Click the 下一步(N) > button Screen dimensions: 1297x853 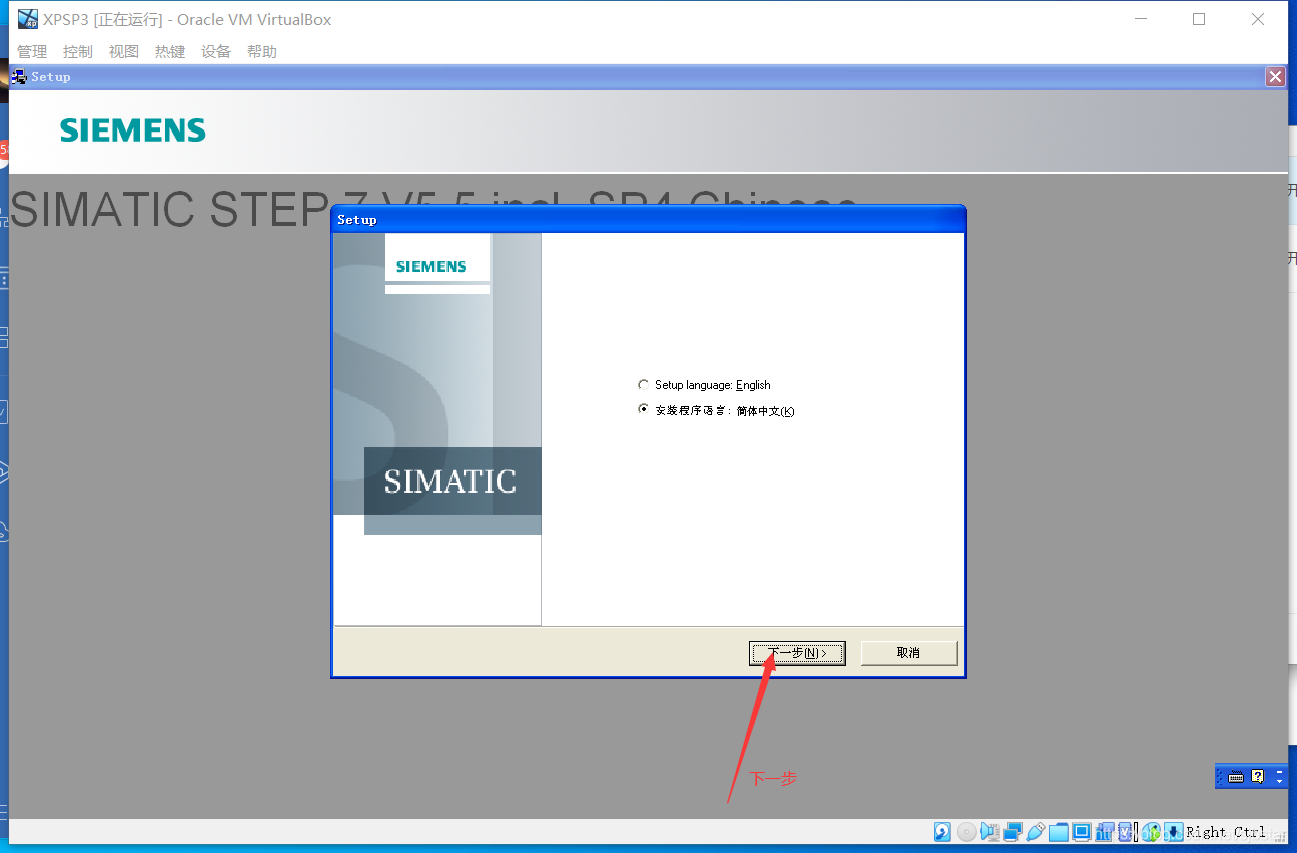click(797, 653)
